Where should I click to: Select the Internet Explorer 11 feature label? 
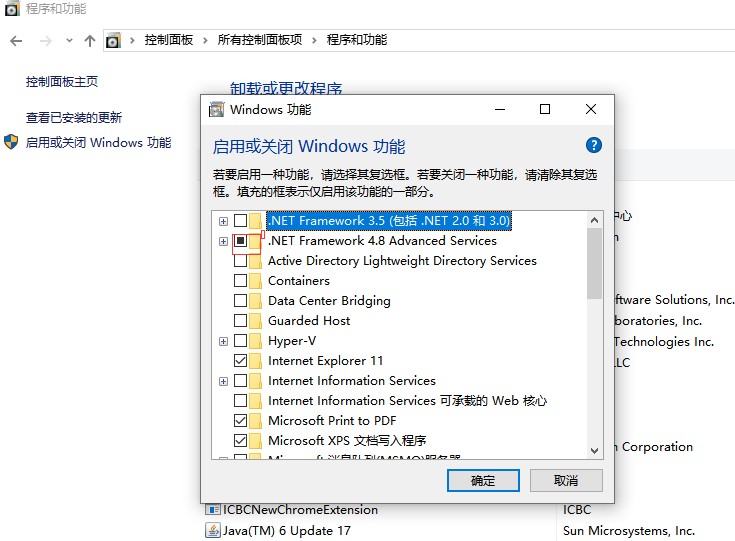[325, 361]
